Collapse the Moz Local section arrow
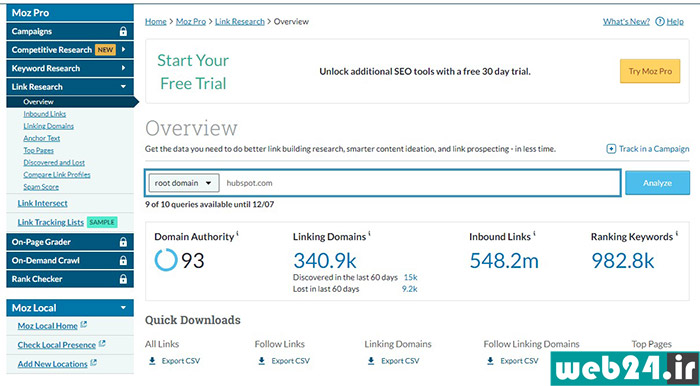This screenshot has width=700, height=386. pos(124,308)
